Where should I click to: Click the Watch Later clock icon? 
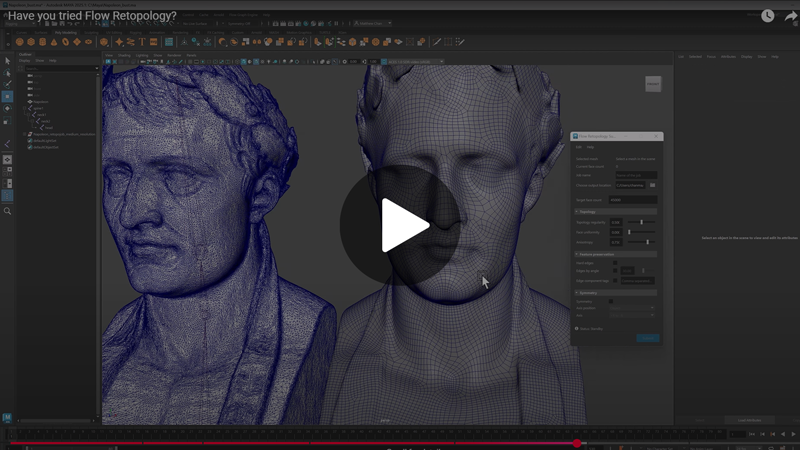(767, 16)
